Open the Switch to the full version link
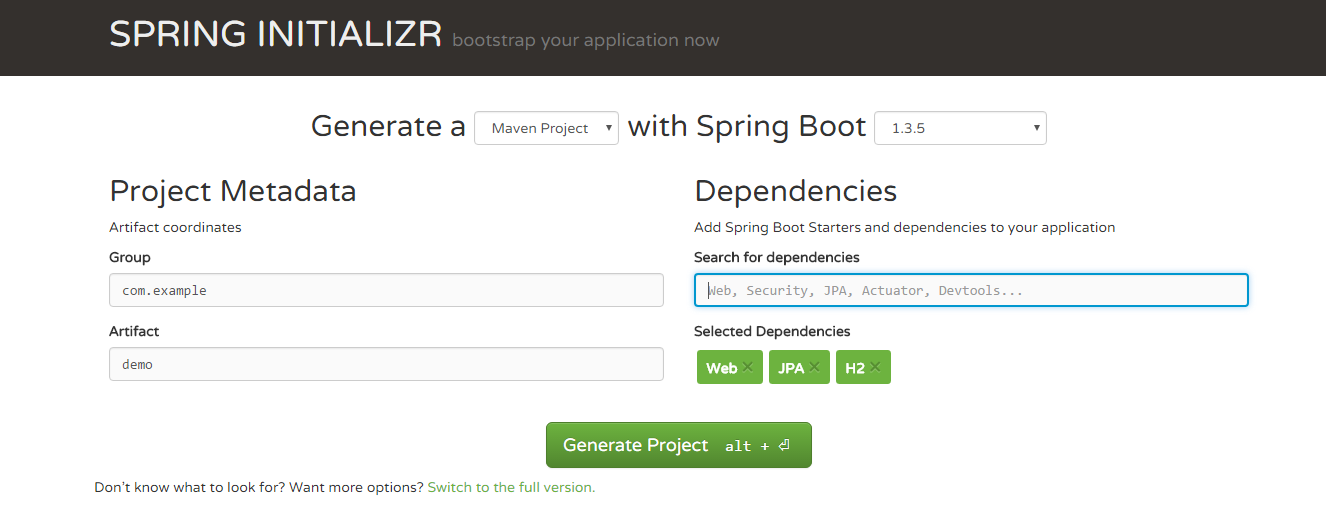Screen dimensions: 1326x525 (x=511, y=488)
